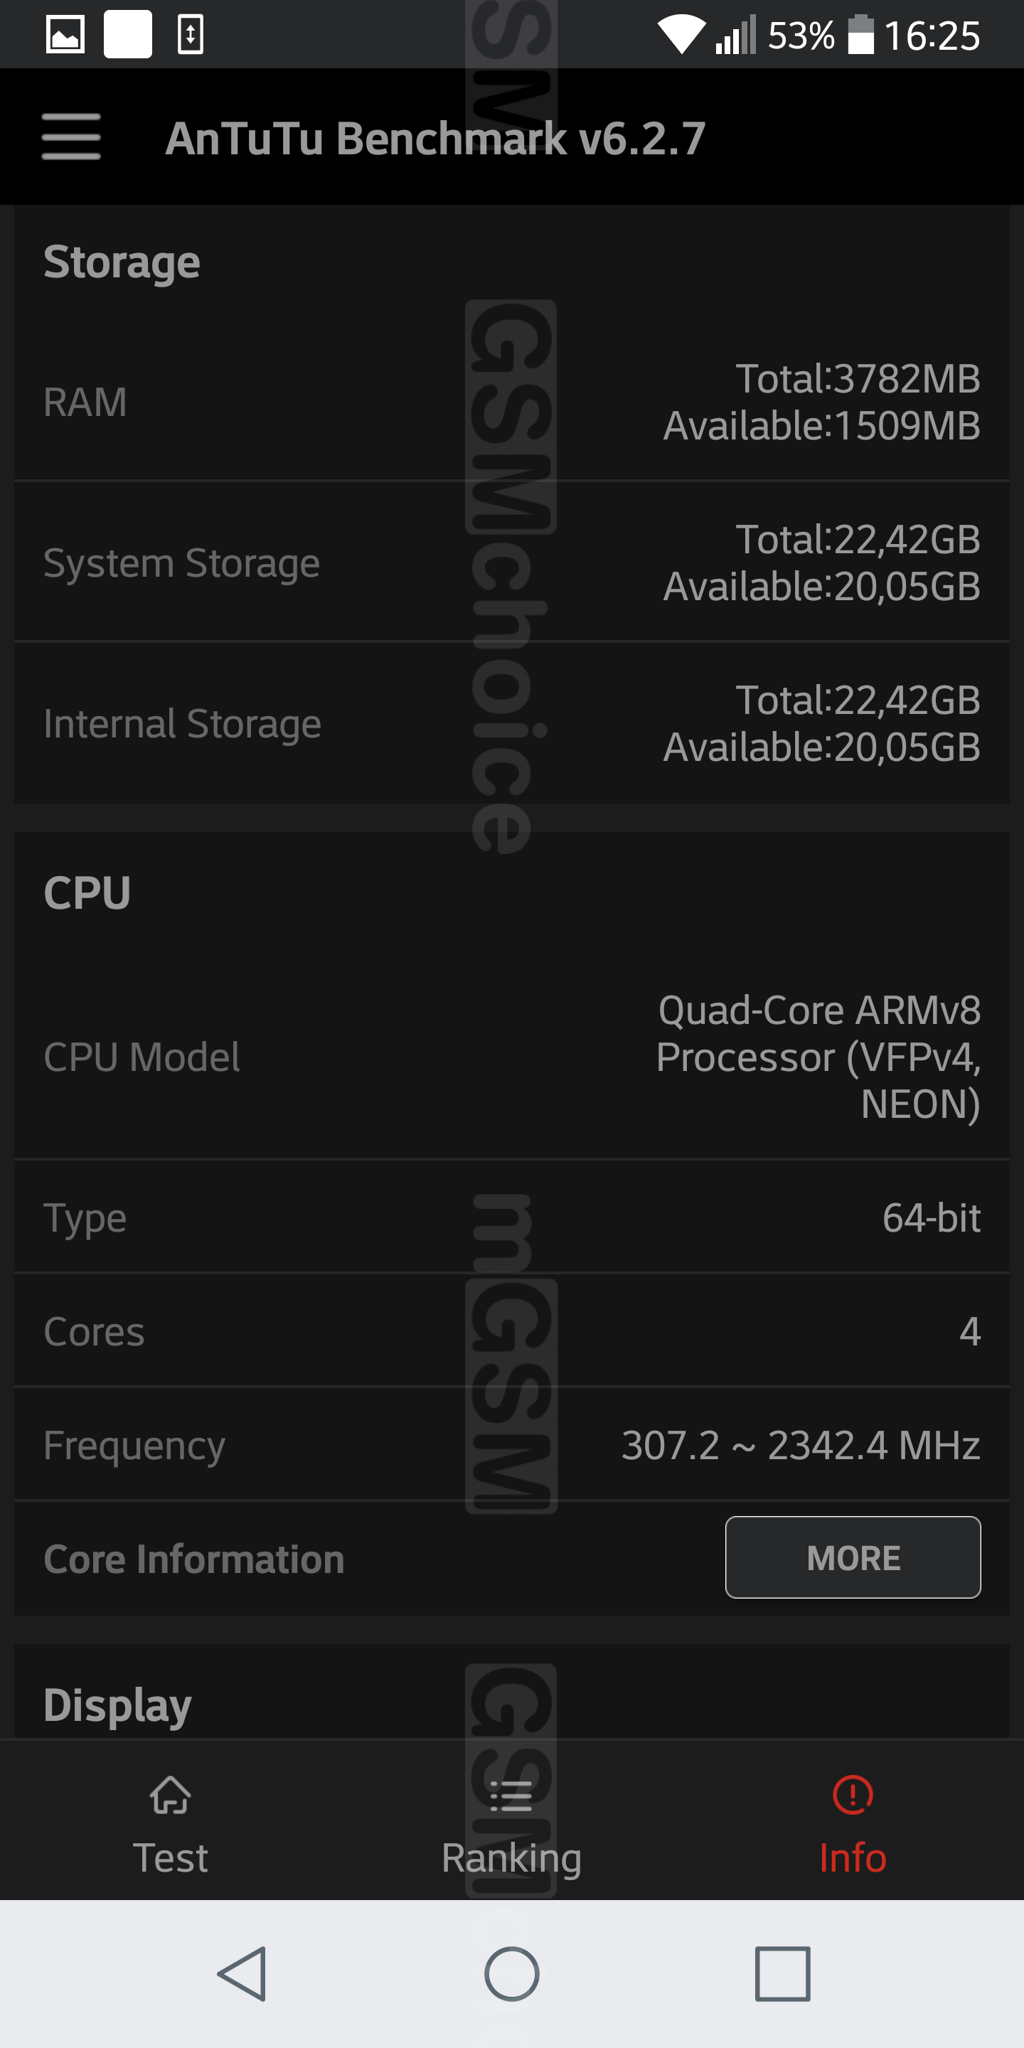Open recent apps square button
Viewport: 1024px width, 2048px height.
tap(782, 1974)
